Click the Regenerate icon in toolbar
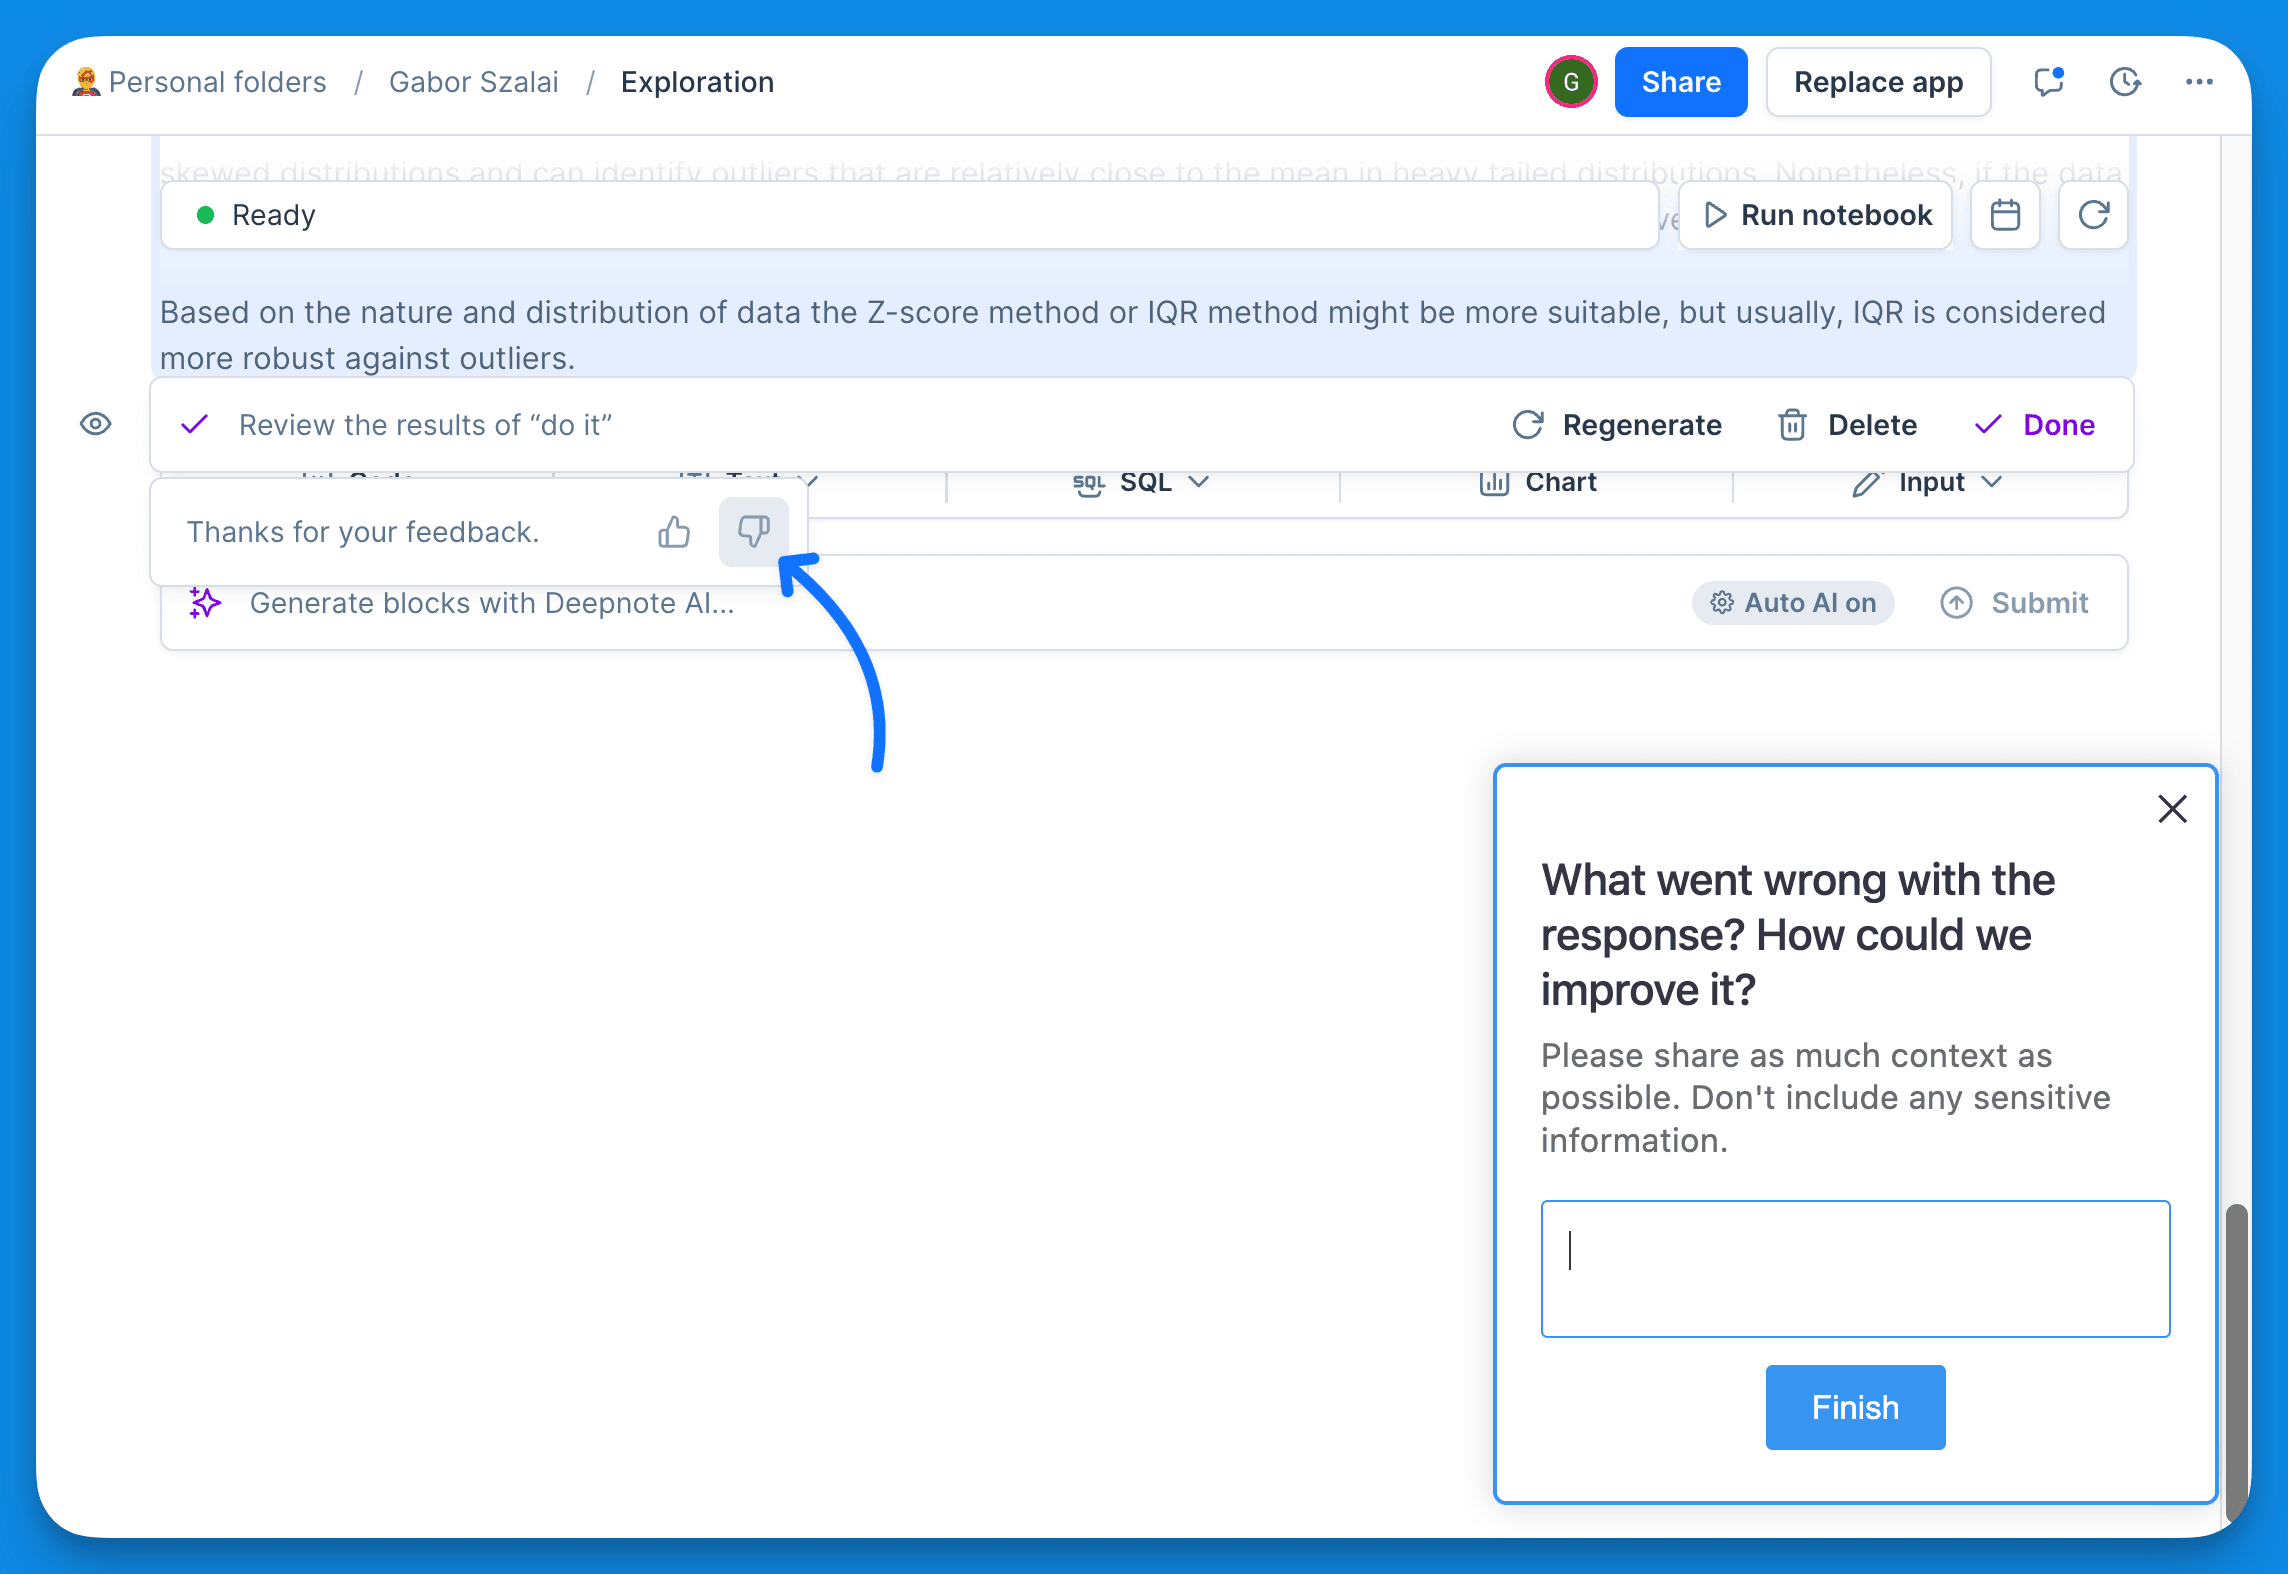2288x1574 pixels. coord(1528,424)
